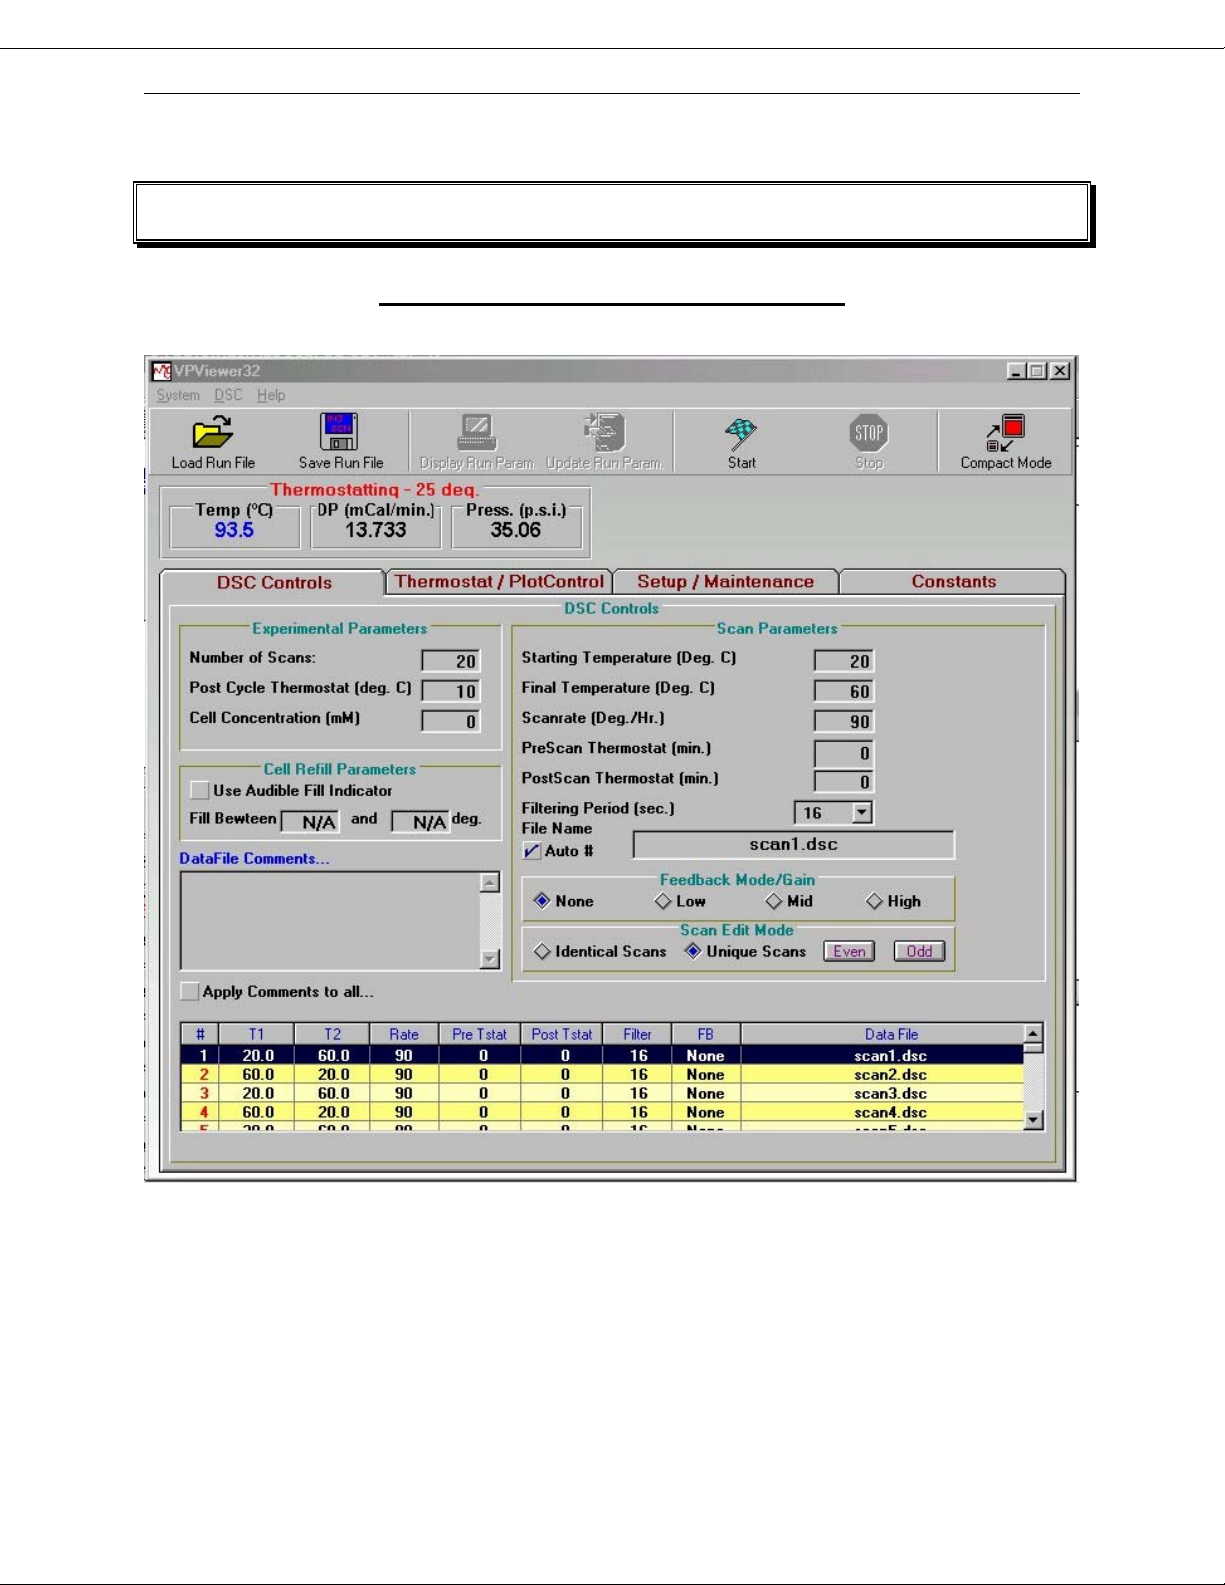Check Apply Comments to all
Screen dimensions: 1225x1585
tap(189, 991)
